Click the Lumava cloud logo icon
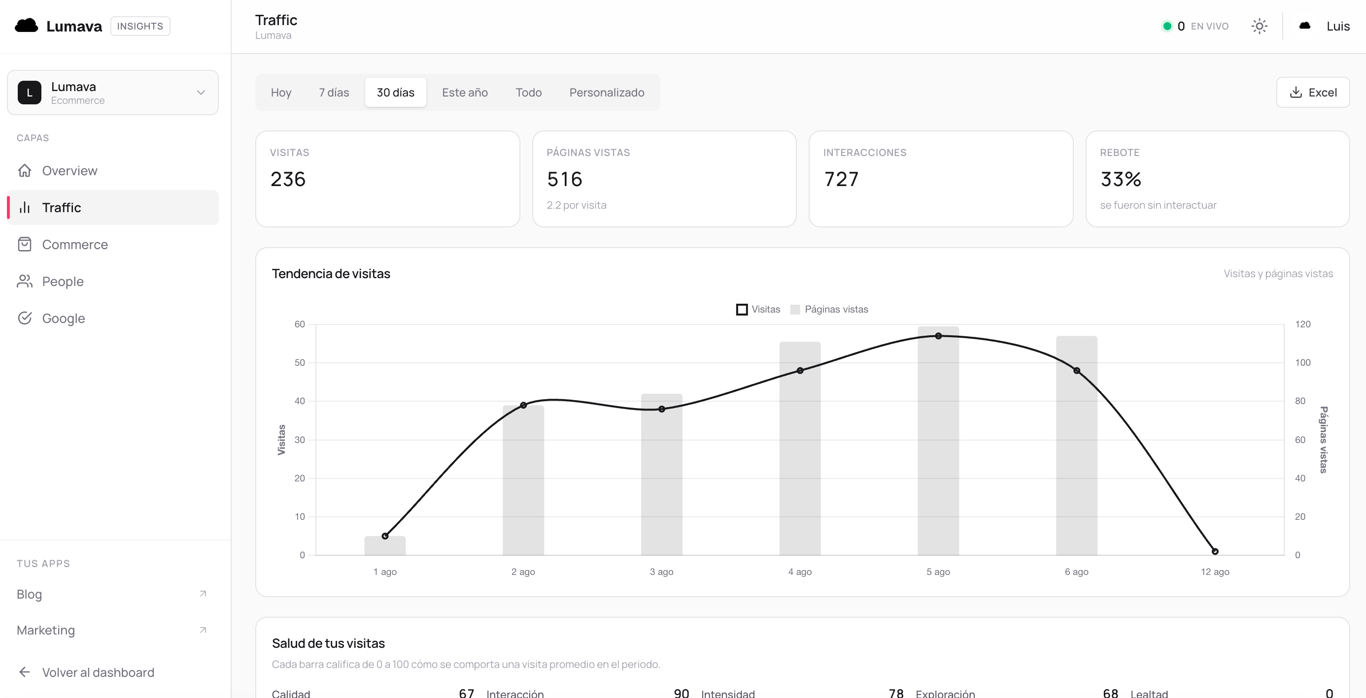The image size is (1366, 698). 27,26
